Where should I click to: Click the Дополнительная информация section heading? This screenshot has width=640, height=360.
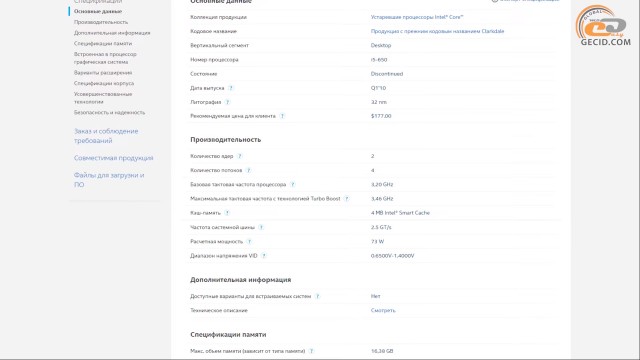241,280
